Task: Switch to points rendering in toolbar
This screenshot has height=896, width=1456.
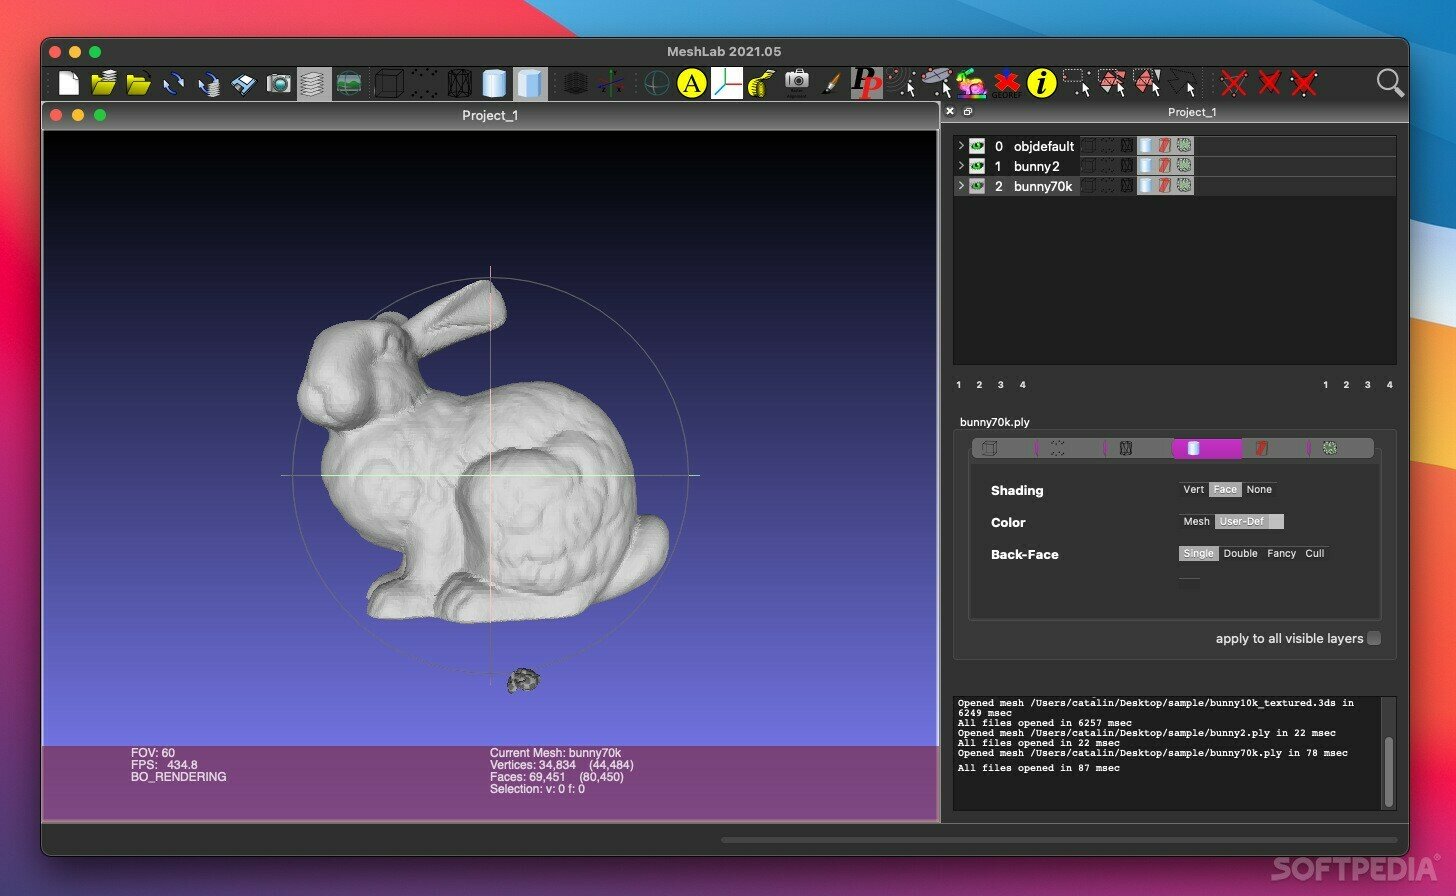Action: point(424,84)
